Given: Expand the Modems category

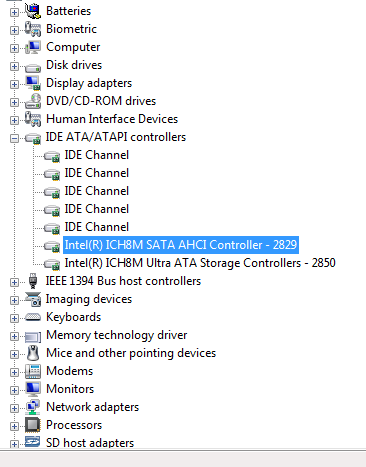Looking at the screenshot, I should tap(14, 372).
